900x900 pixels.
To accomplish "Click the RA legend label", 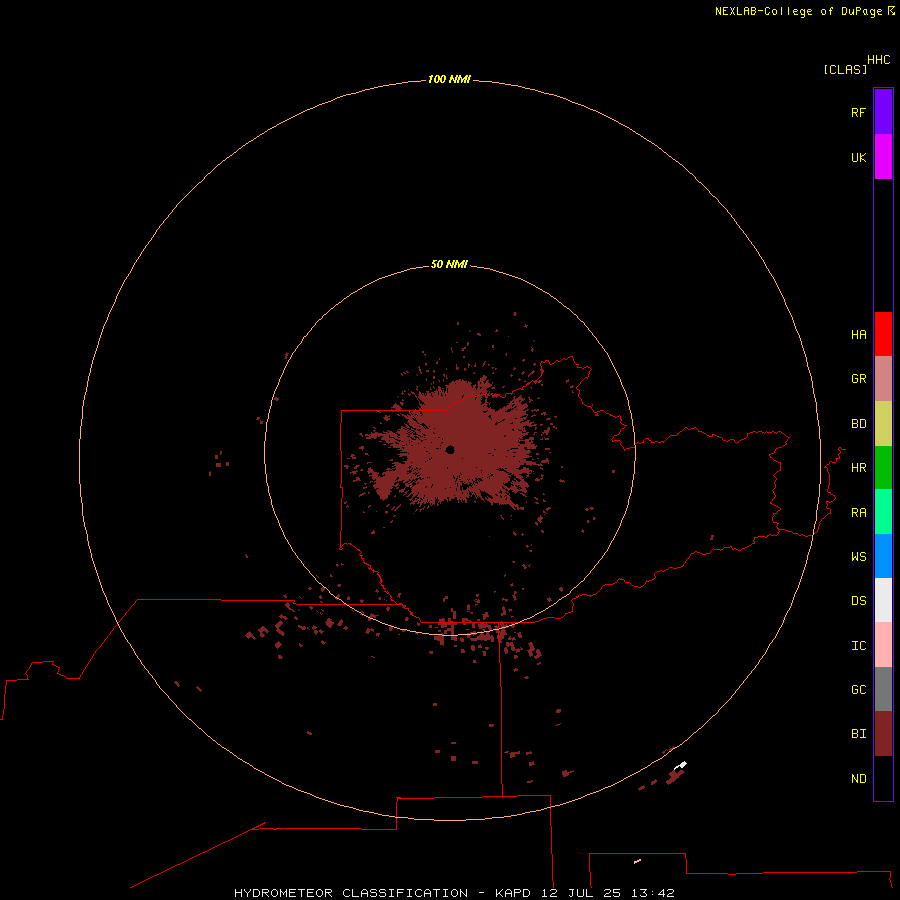I will [858, 513].
